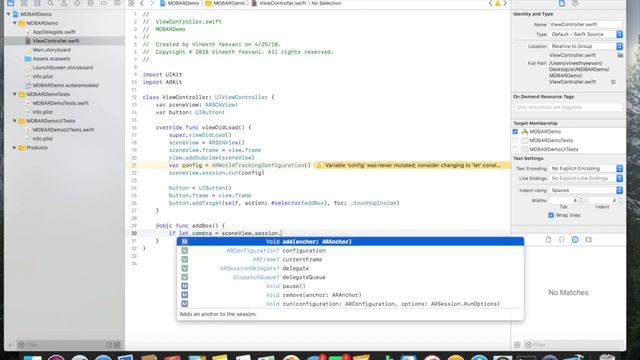Image resolution: width=640 pixels, height=360 pixels.
Task: Toggle Wrap lines checkbox
Action: pyautogui.click(x=551, y=215)
